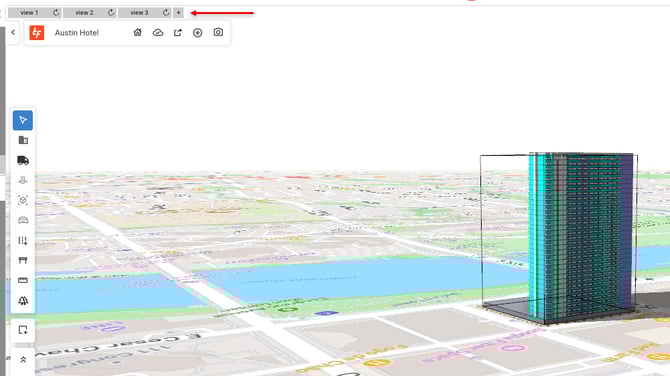Click the add-selection box tool
670x376 pixels.
point(23,330)
